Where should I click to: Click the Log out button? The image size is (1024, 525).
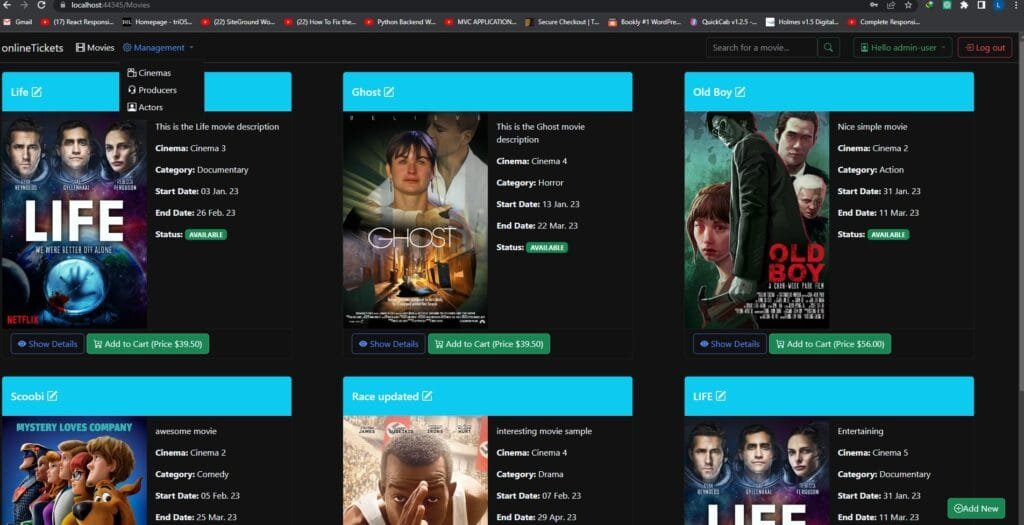(984, 47)
